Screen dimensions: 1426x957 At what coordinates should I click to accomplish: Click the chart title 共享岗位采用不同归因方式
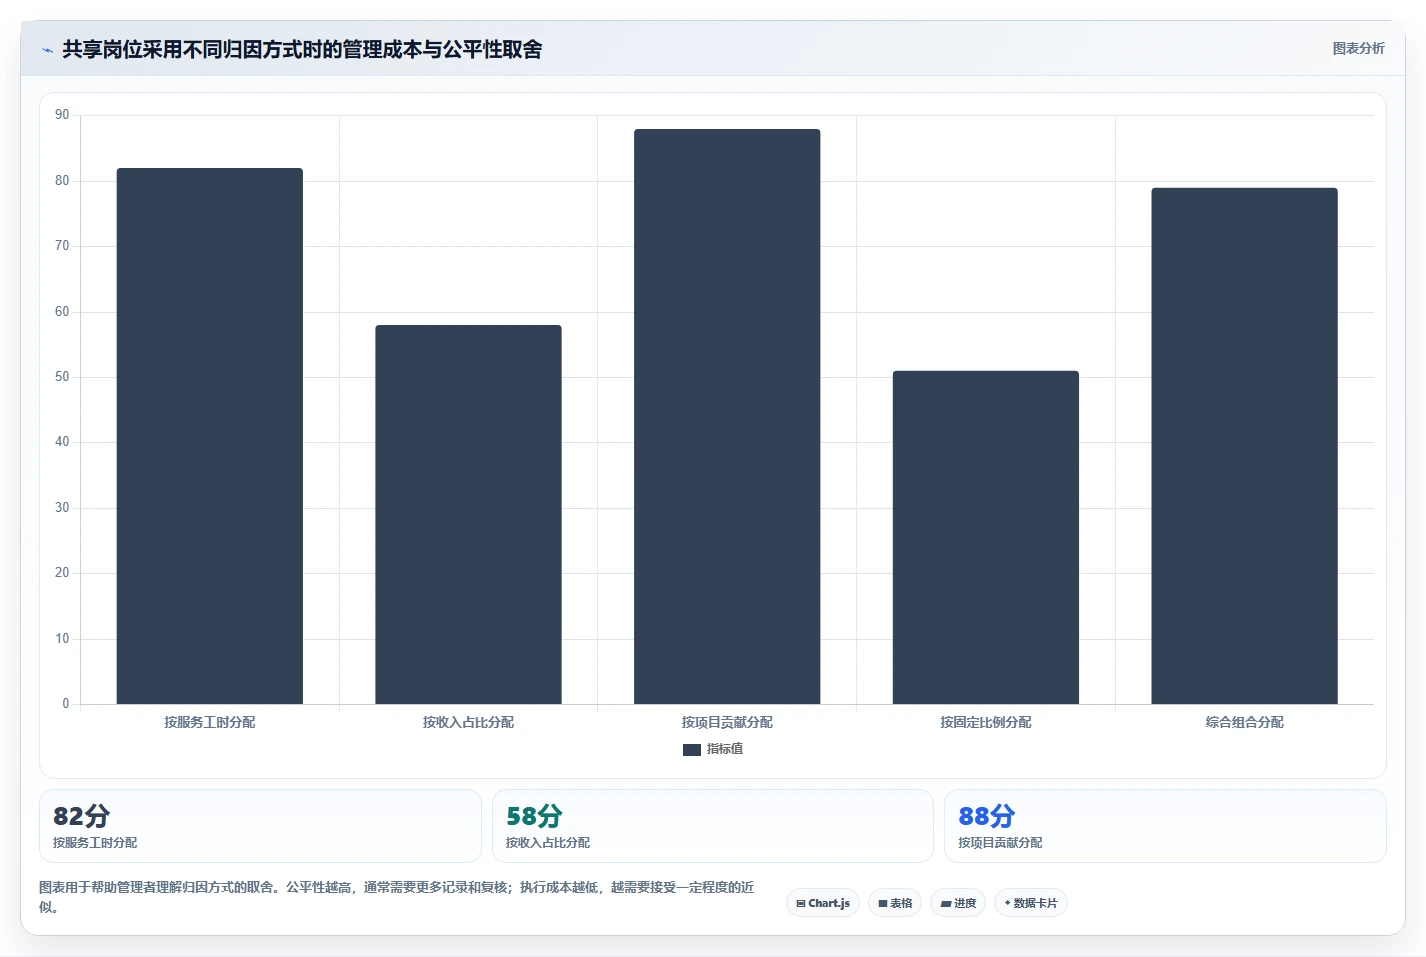coord(302,49)
